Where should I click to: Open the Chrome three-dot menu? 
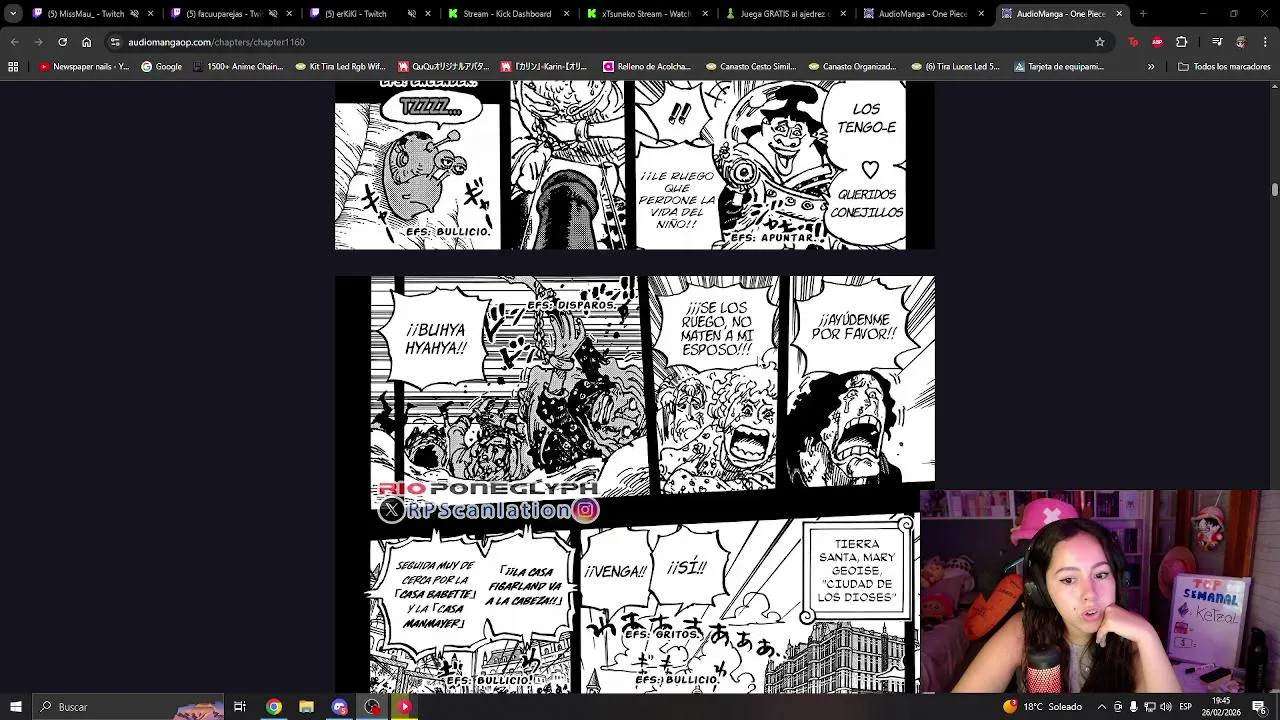(1264, 42)
